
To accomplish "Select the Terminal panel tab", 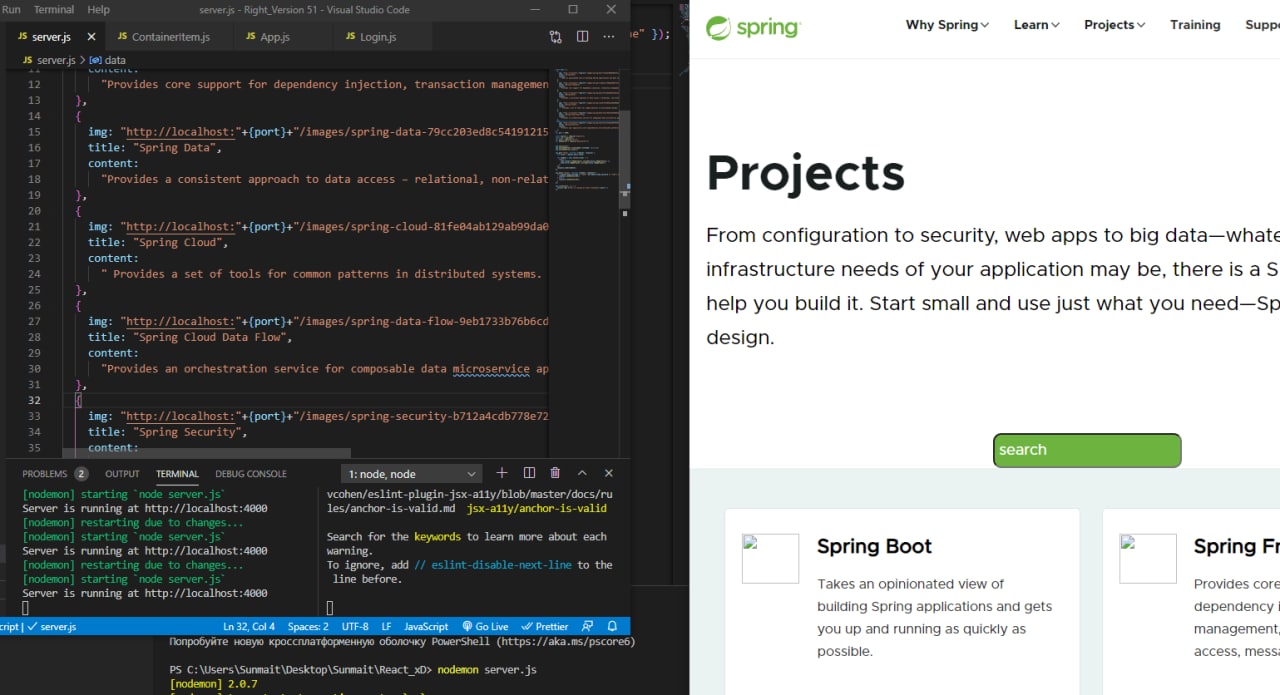I will pyautogui.click(x=177, y=474).
